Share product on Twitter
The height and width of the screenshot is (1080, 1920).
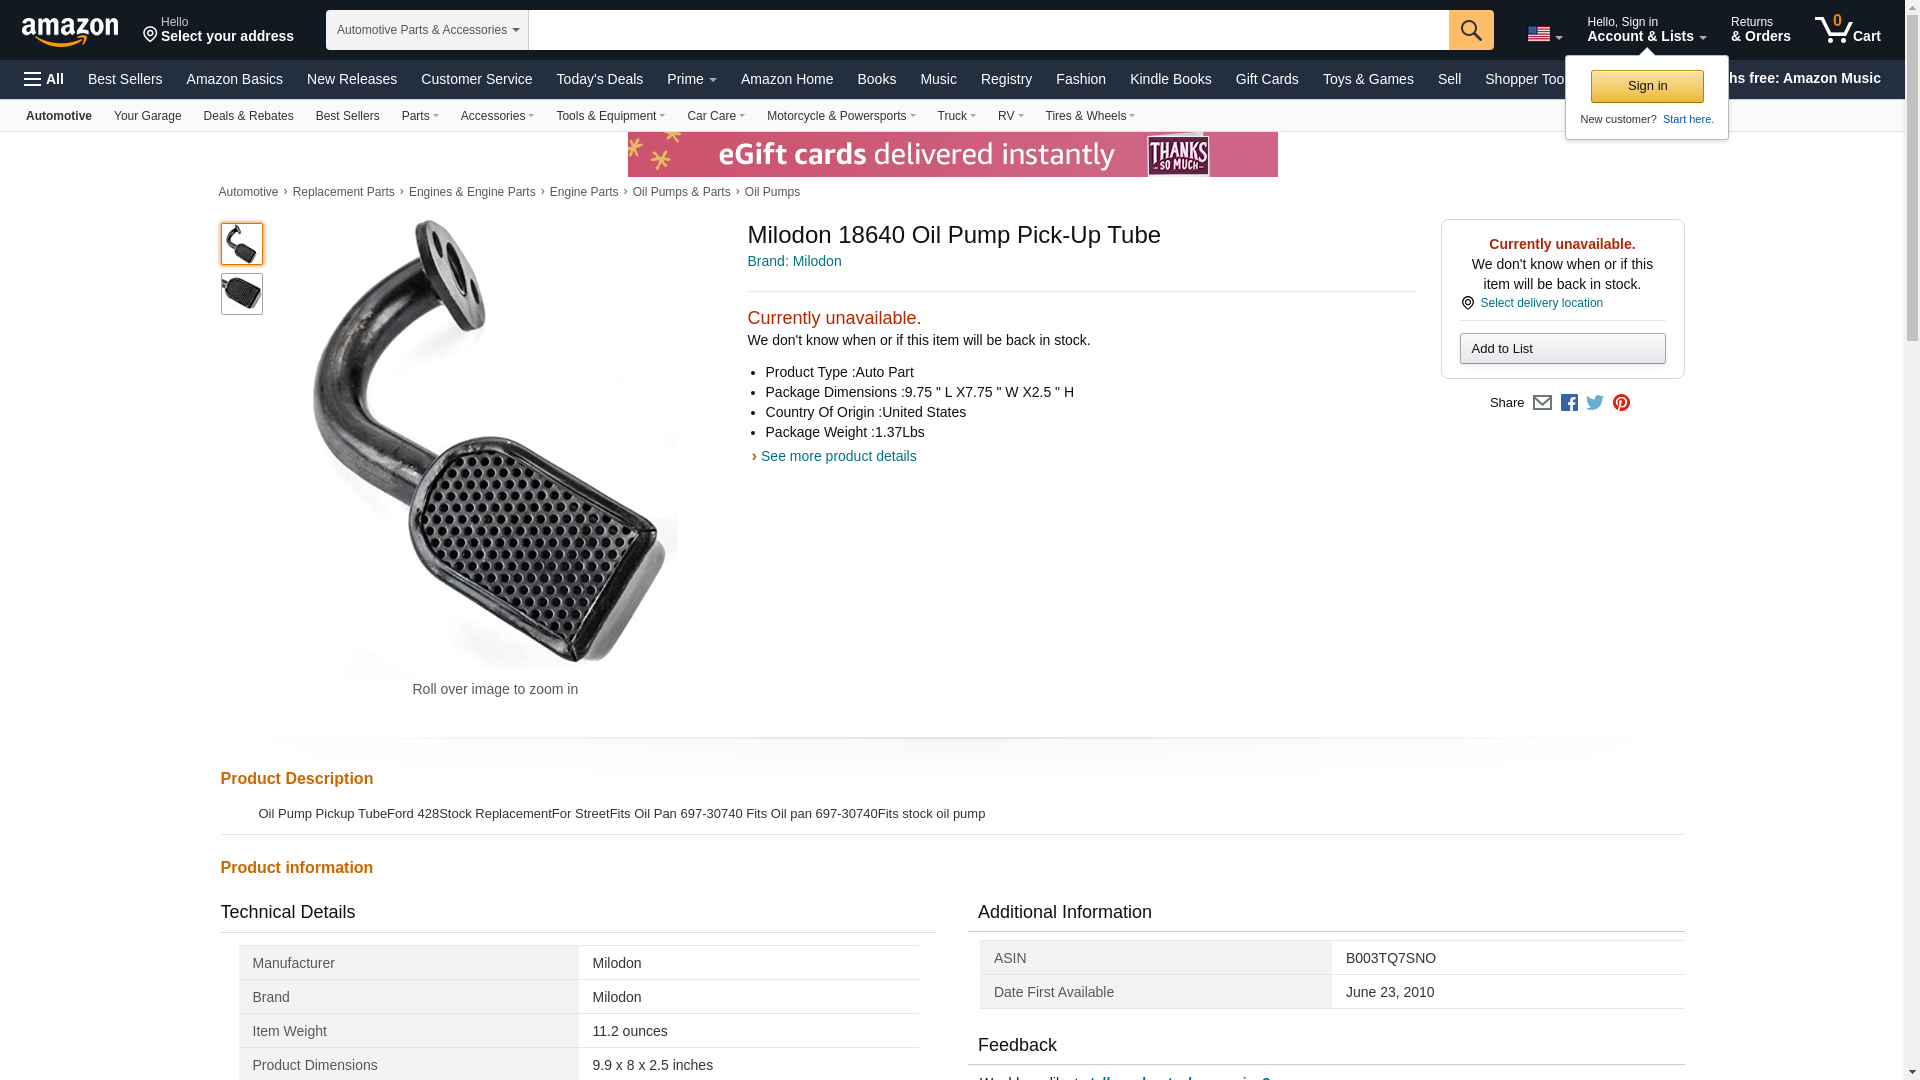point(1595,403)
